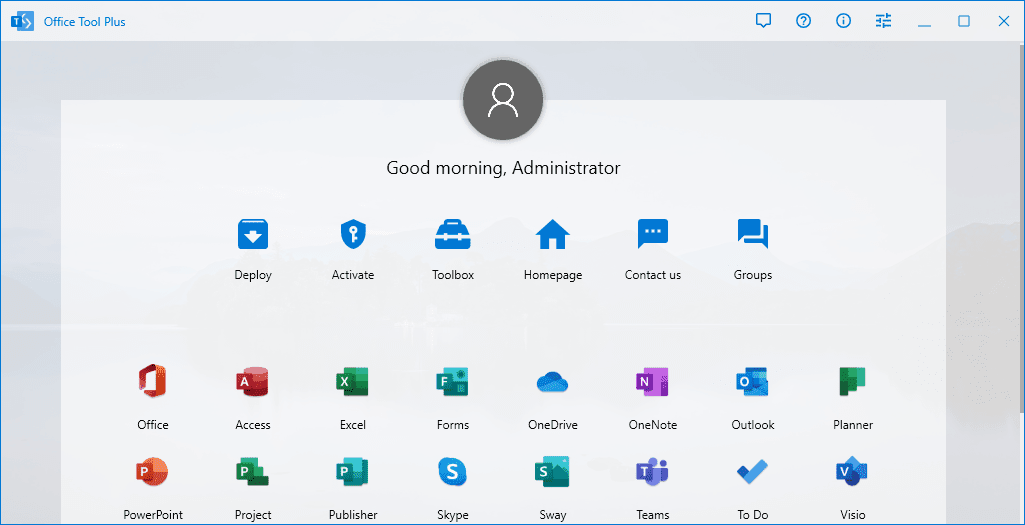Open the feedback message icon in title bar
Screen dimensions: 1025x525
point(764,21)
